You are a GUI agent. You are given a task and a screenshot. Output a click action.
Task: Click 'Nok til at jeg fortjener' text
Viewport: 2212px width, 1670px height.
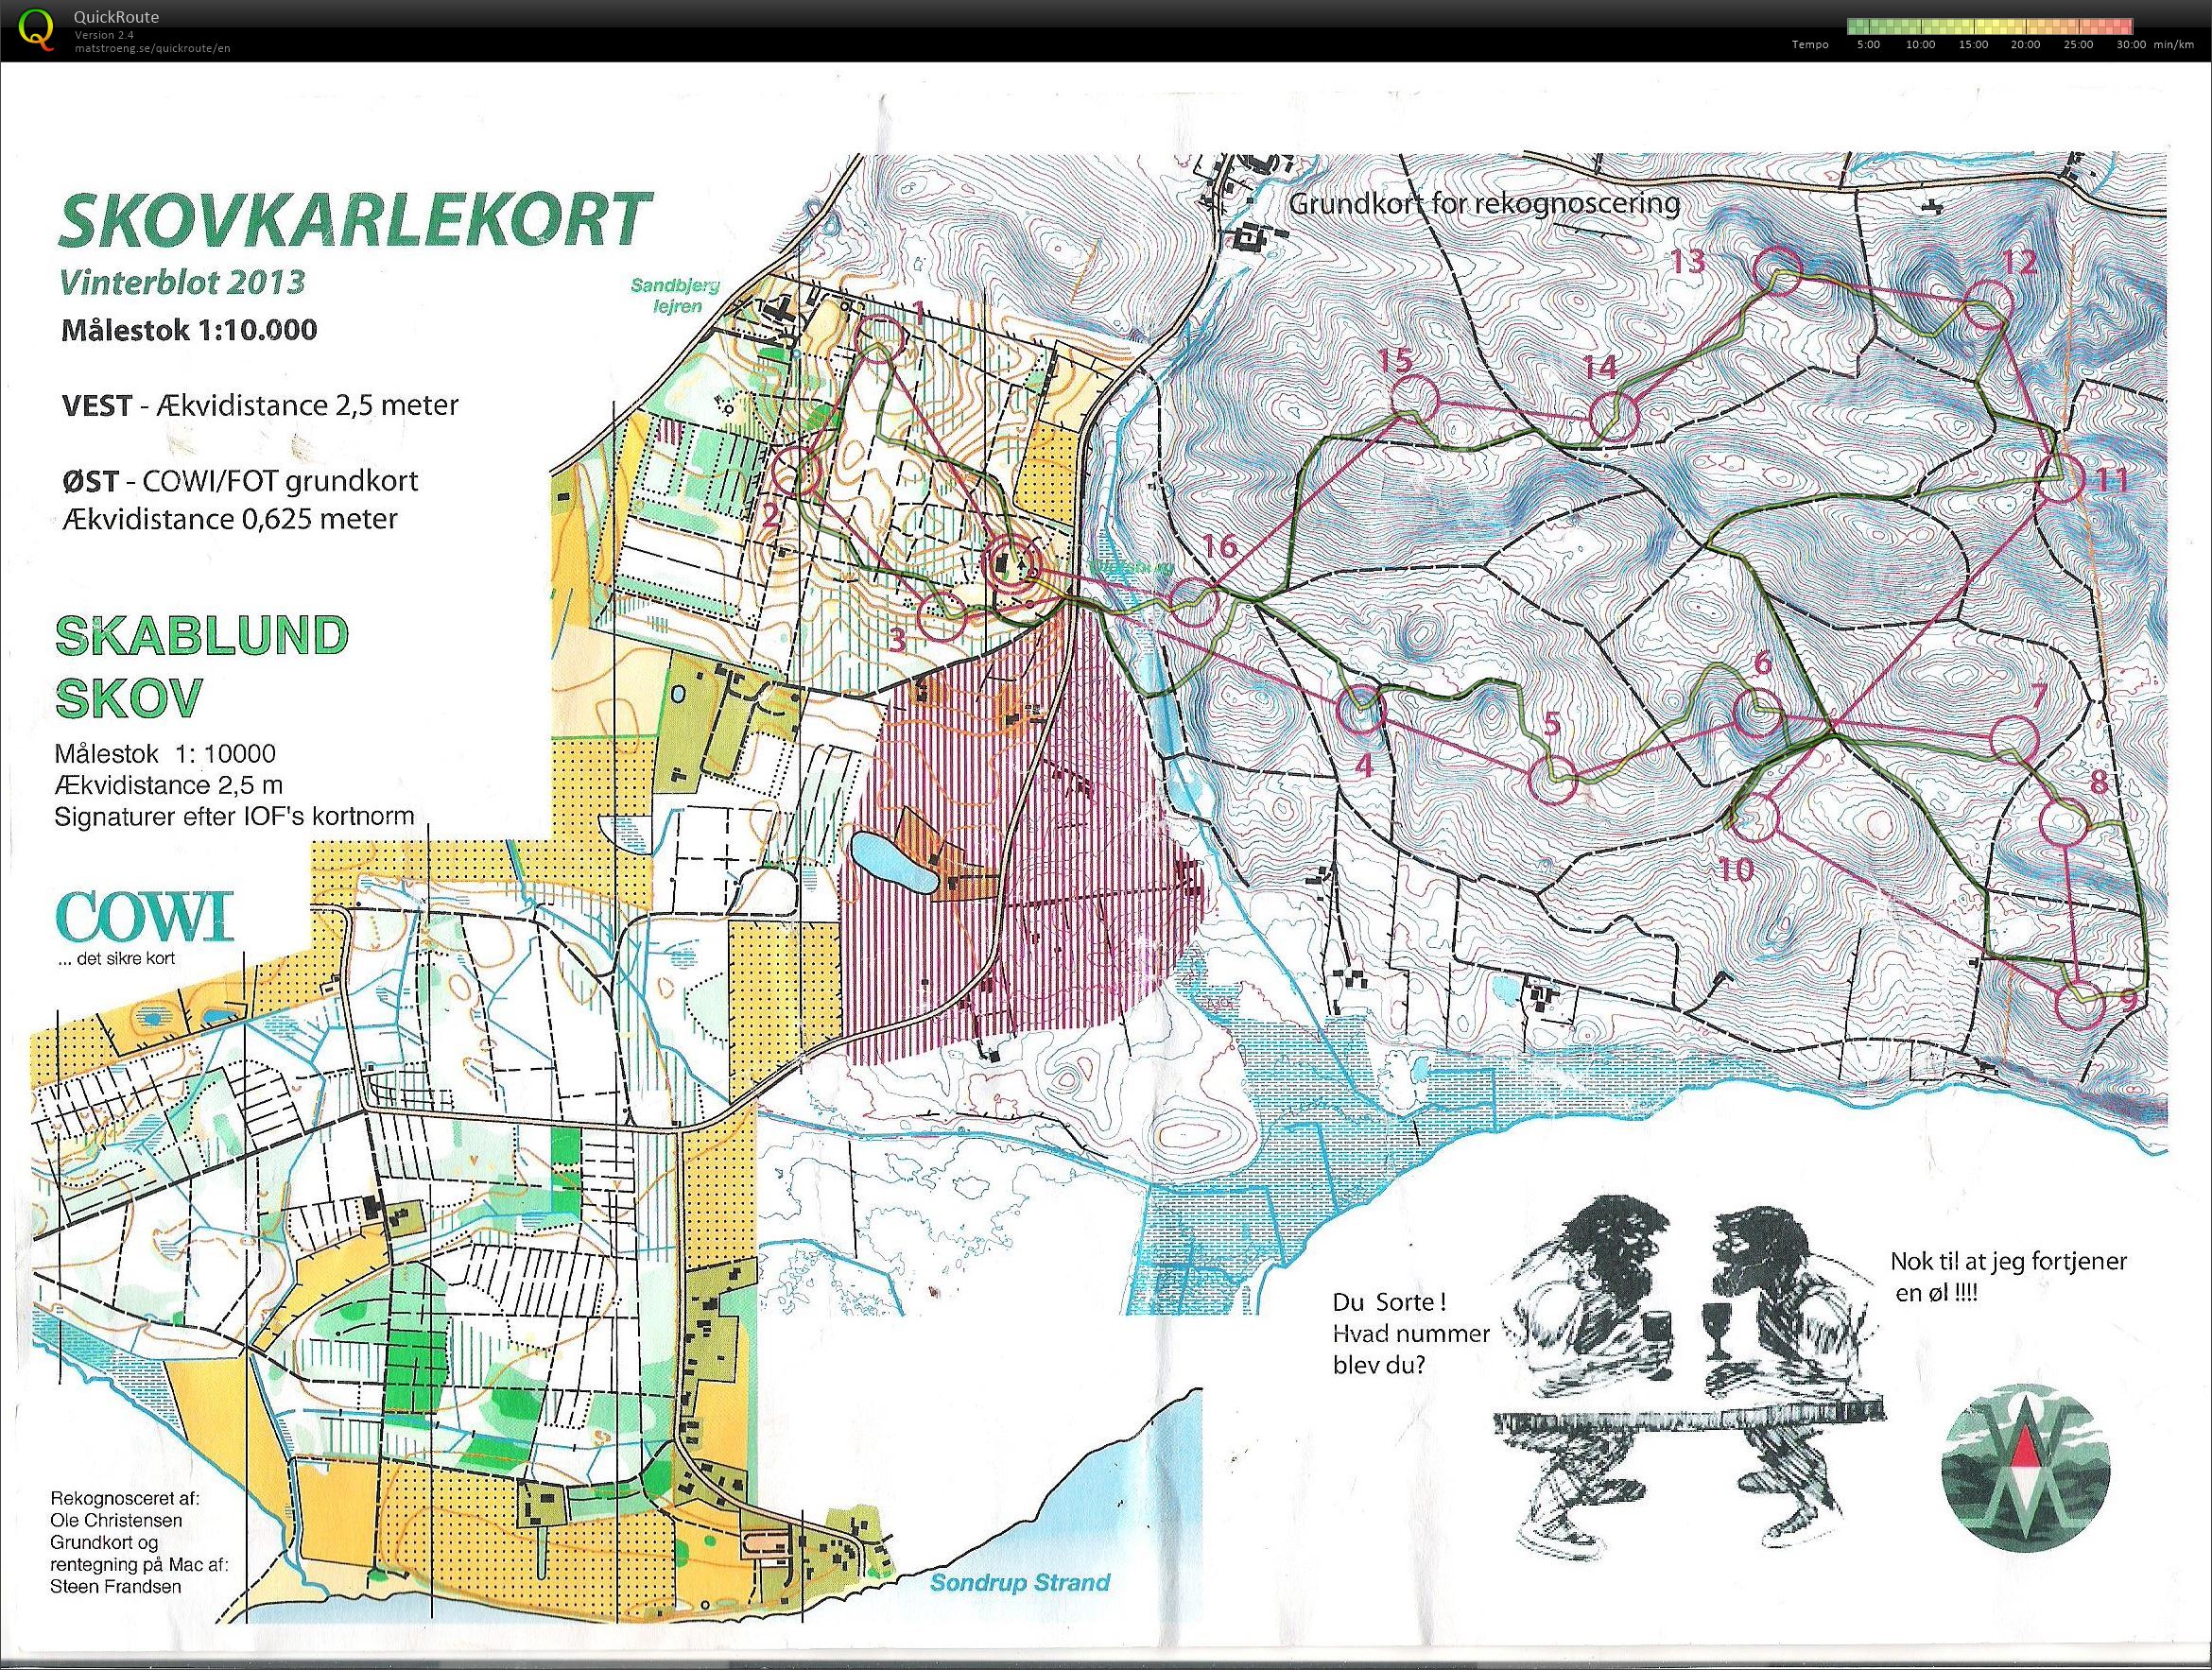coord(2008,1261)
